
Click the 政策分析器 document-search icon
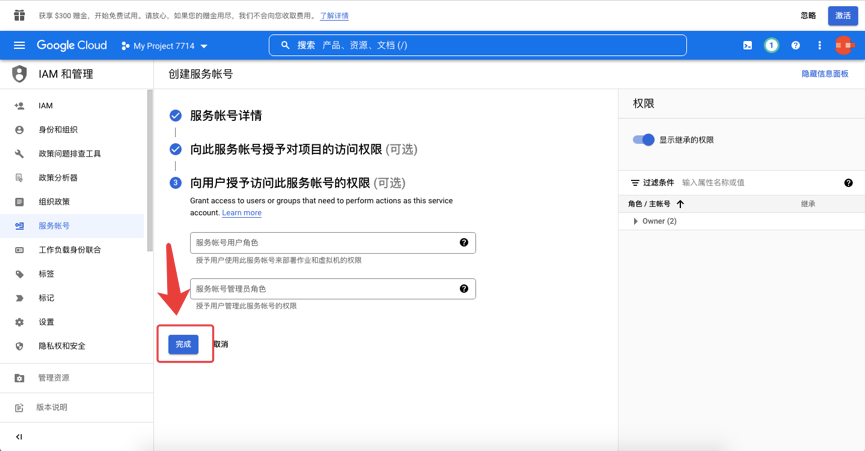click(x=19, y=178)
